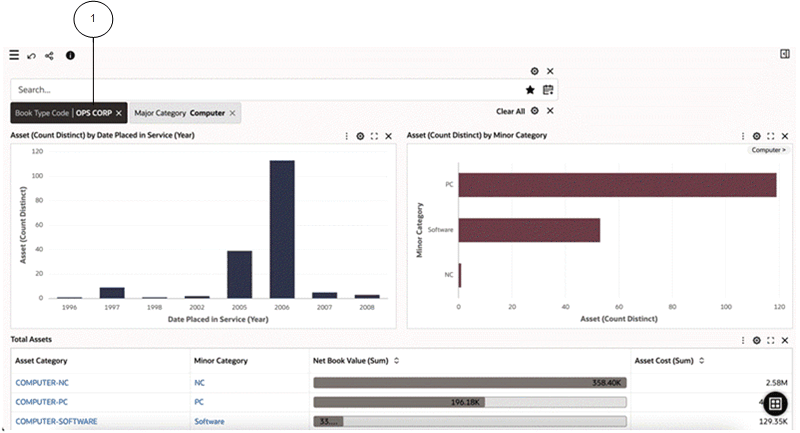The height and width of the screenshot is (433, 800).
Task: Click the 129.35K asset cost value
Action: [773, 421]
